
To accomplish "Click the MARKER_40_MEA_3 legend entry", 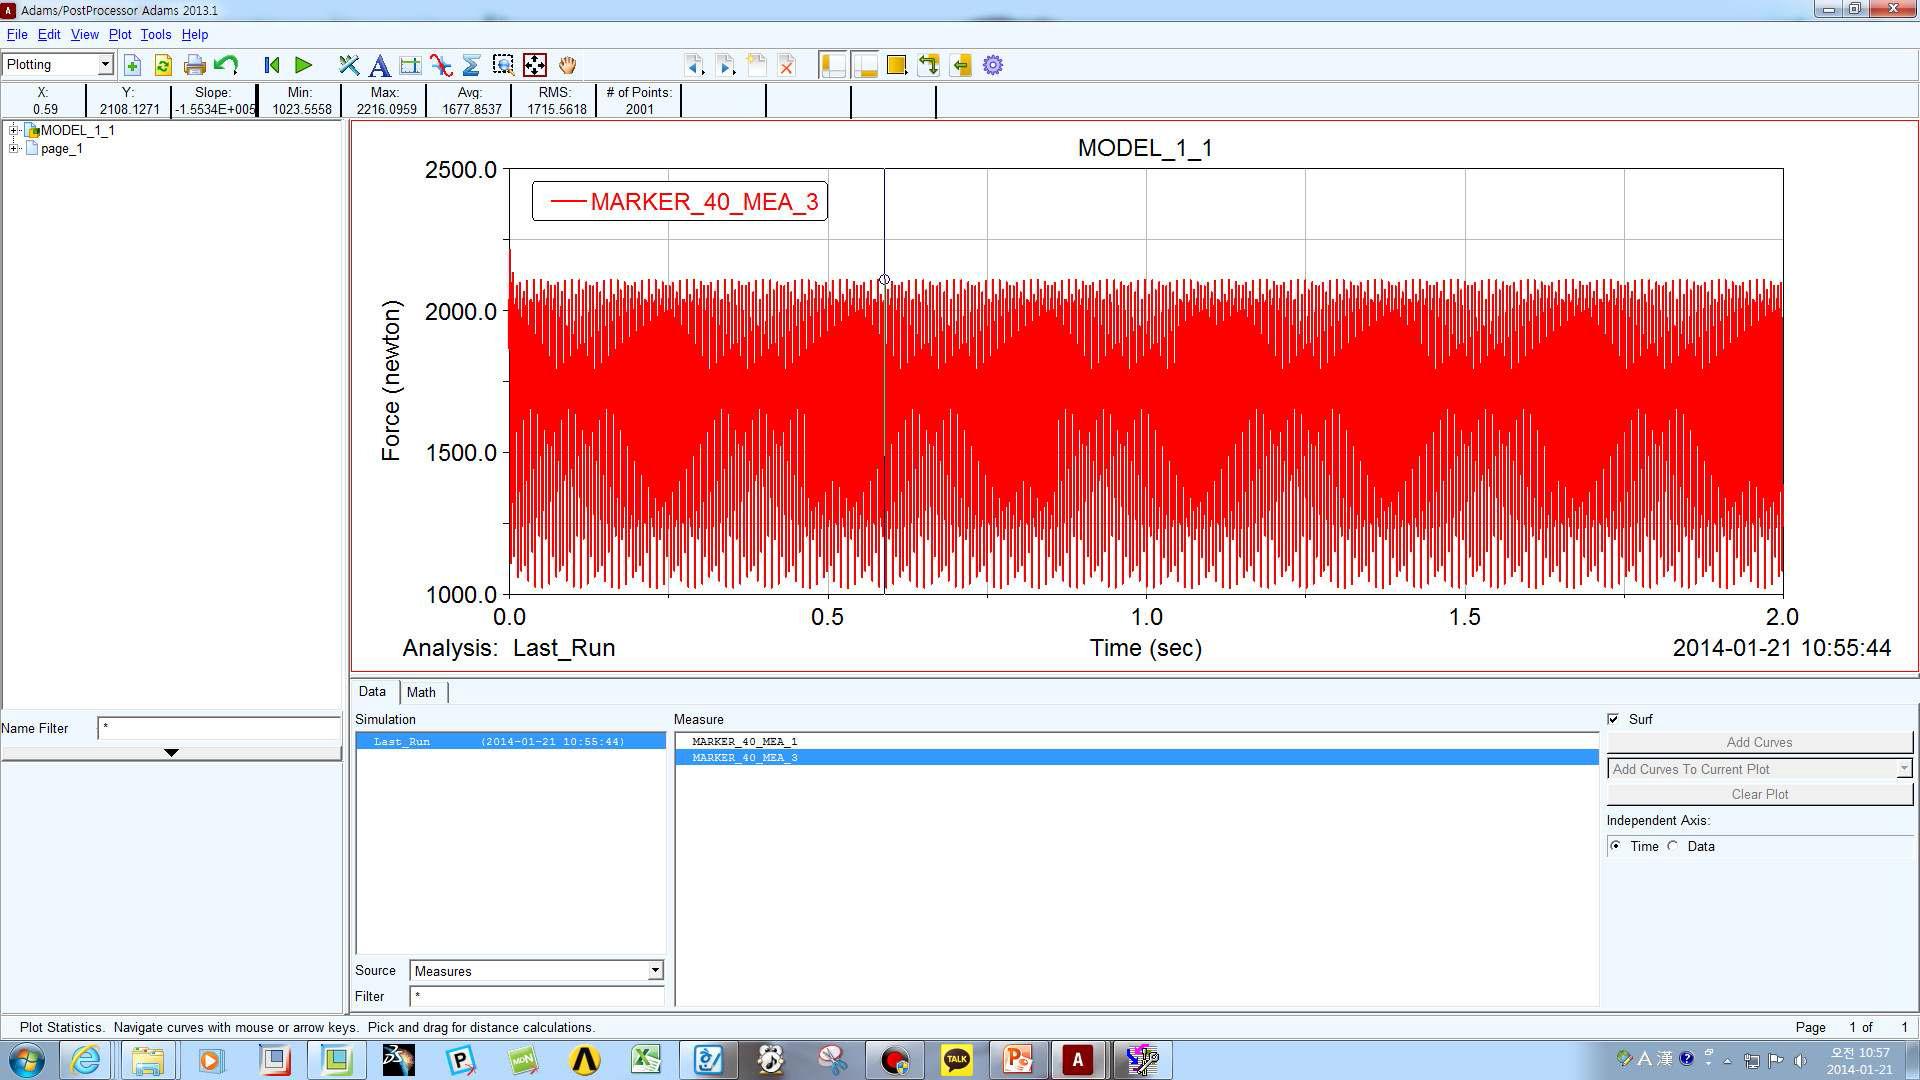I will [680, 201].
